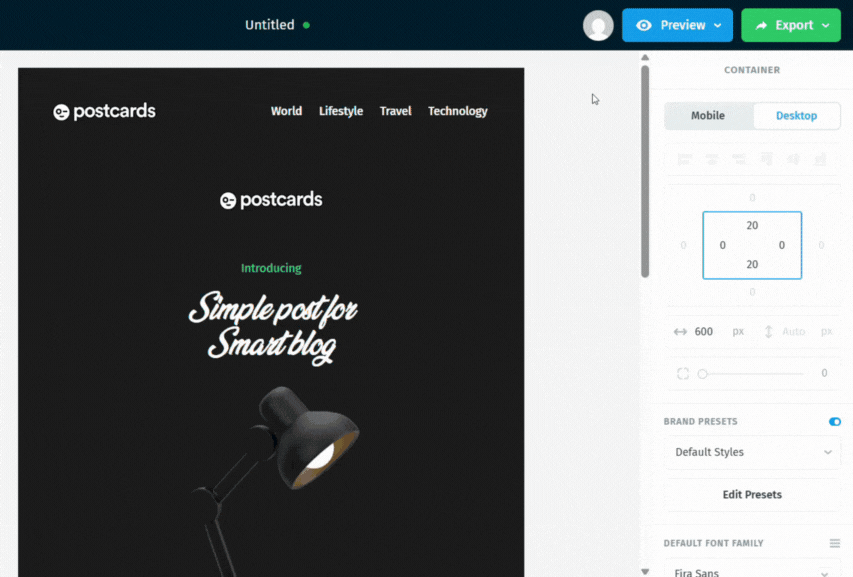This screenshot has width=853, height=577.
Task: Click the user avatar icon
Action: (x=598, y=26)
